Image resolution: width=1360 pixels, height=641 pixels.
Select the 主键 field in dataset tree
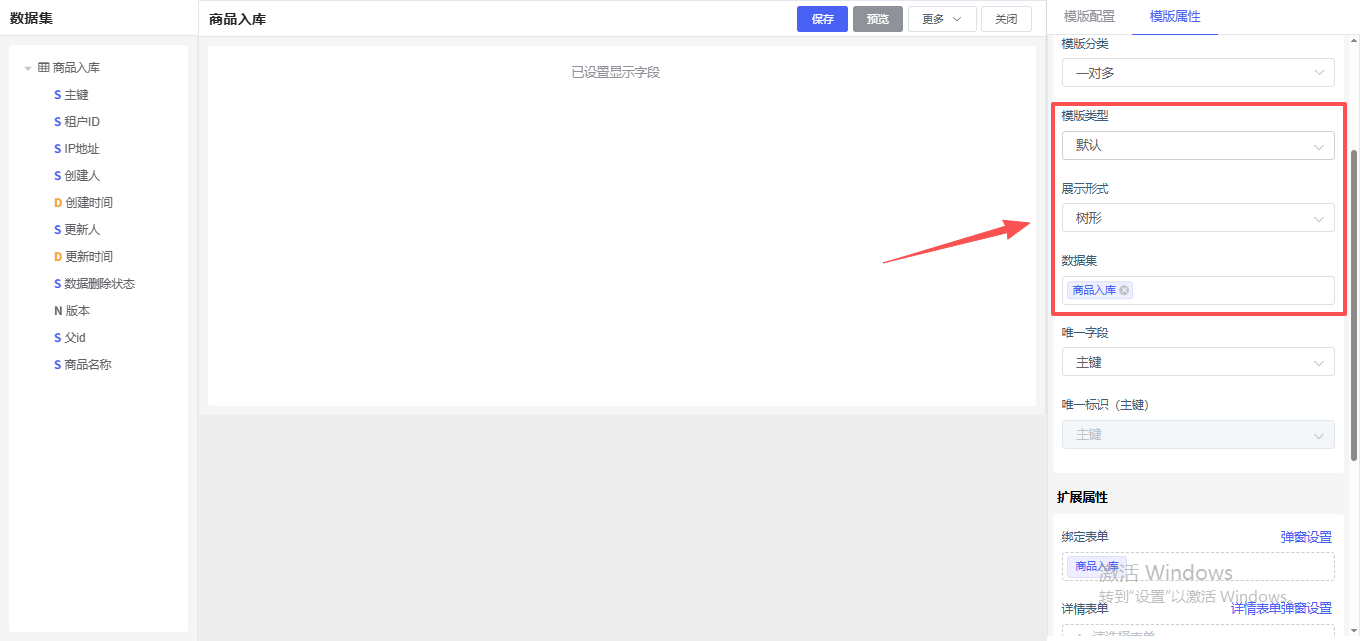76,95
